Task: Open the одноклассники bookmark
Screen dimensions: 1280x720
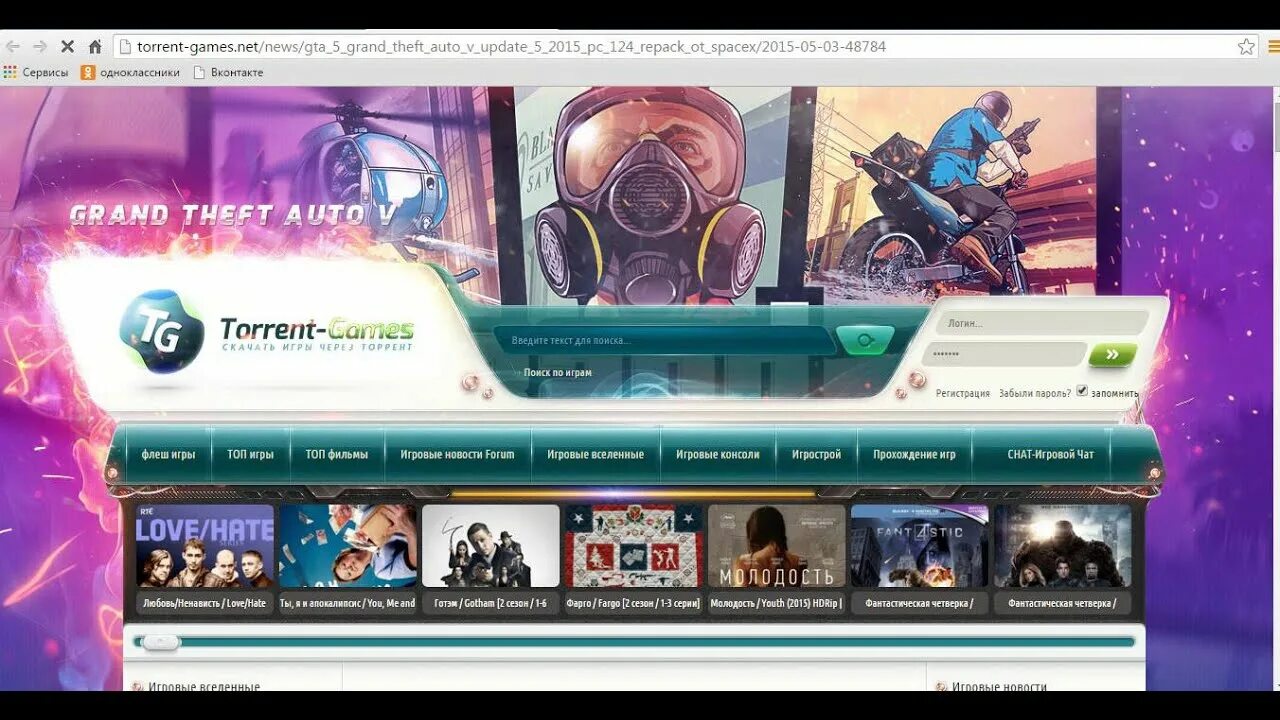Action: coord(131,72)
